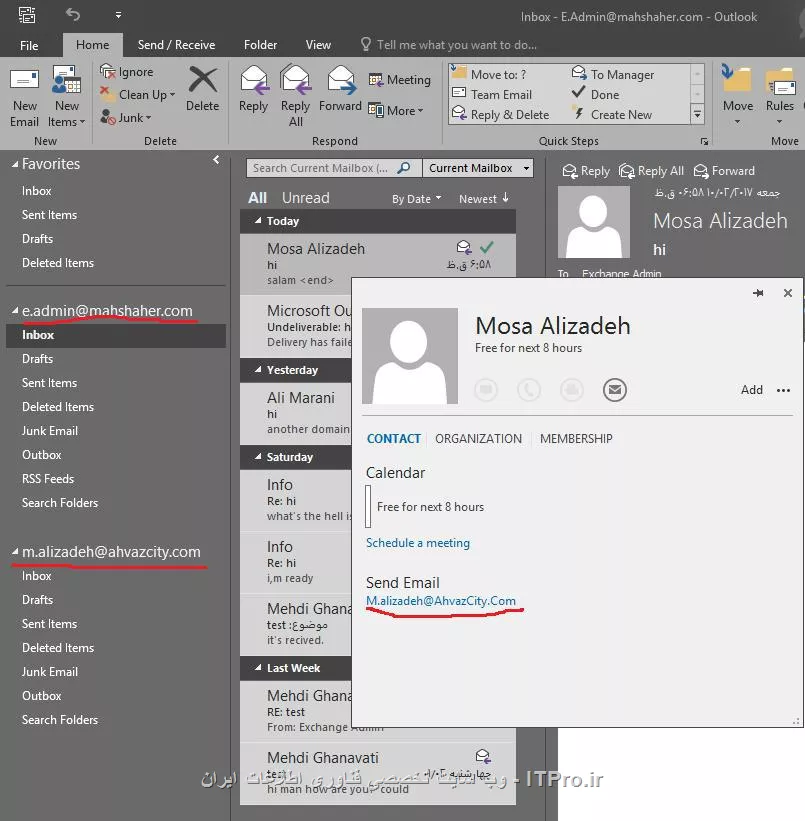Click Forward in the reading pane
Image resolution: width=805 pixels, height=821 pixels.
pyautogui.click(x=724, y=171)
